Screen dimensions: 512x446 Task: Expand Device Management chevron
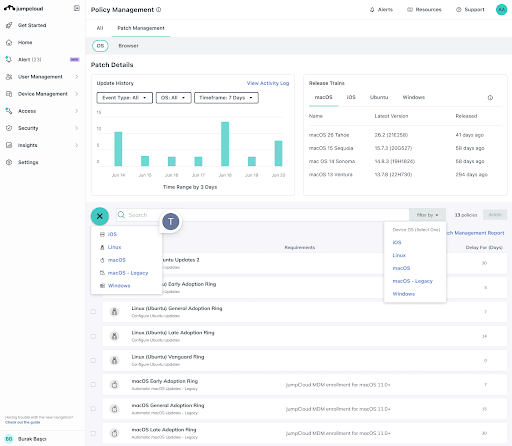coord(77,94)
